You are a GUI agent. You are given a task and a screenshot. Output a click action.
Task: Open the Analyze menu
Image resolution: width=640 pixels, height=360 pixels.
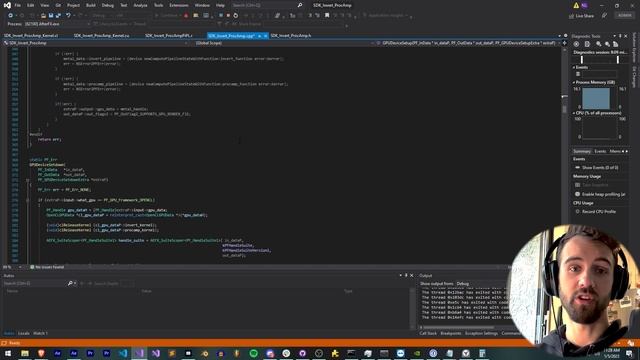click(x=140, y=5)
